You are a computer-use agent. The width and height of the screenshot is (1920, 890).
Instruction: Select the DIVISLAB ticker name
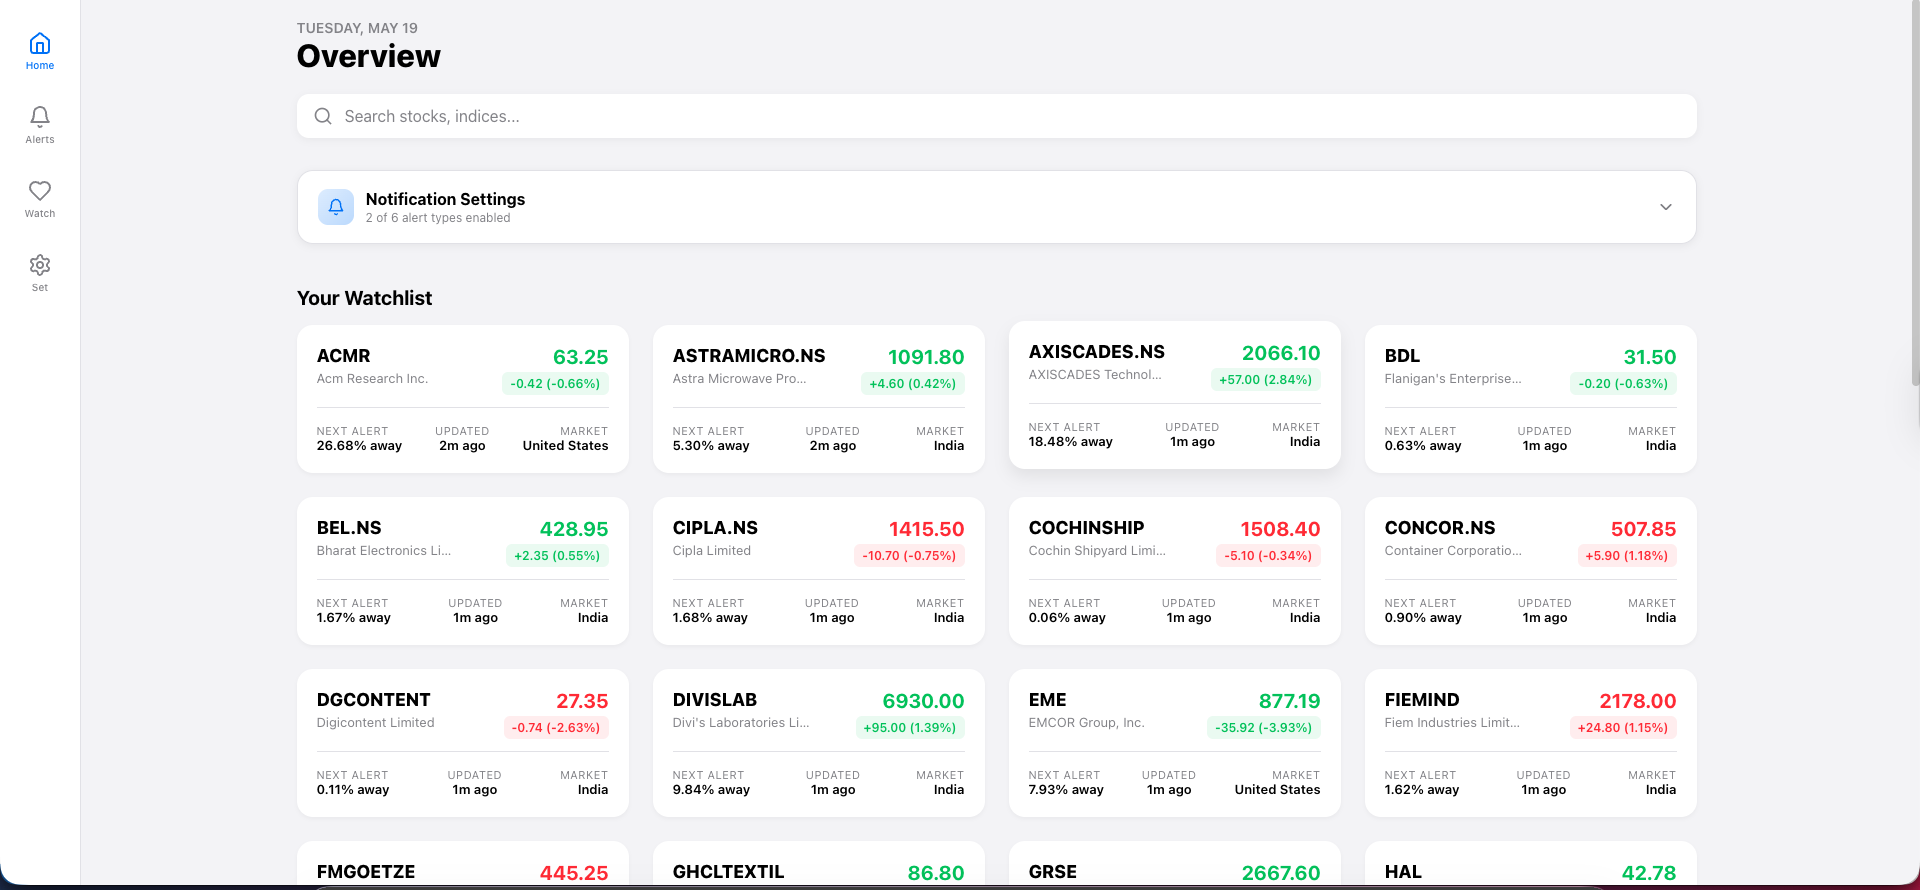pos(715,700)
